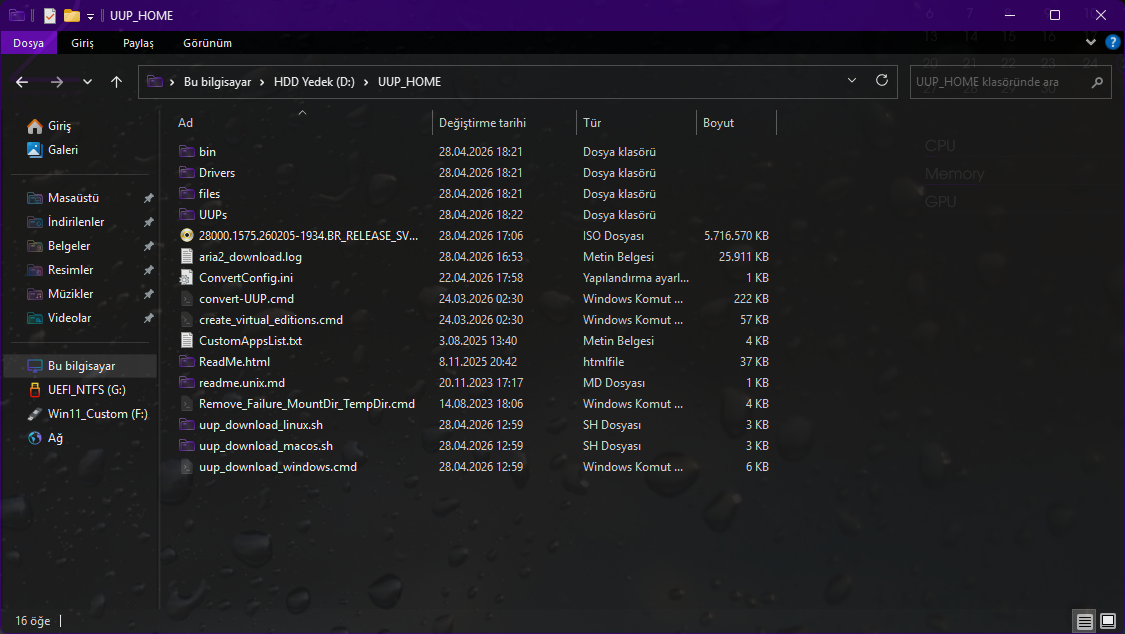1125x634 pixels.
Task: Open the quick access toolbar customize dropdown
Action: coord(90,16)
